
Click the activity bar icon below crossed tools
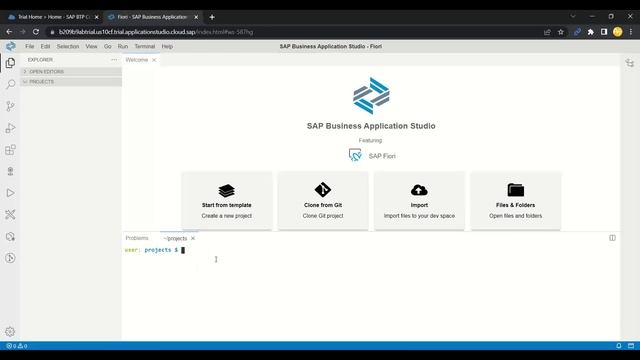[10, 236]
